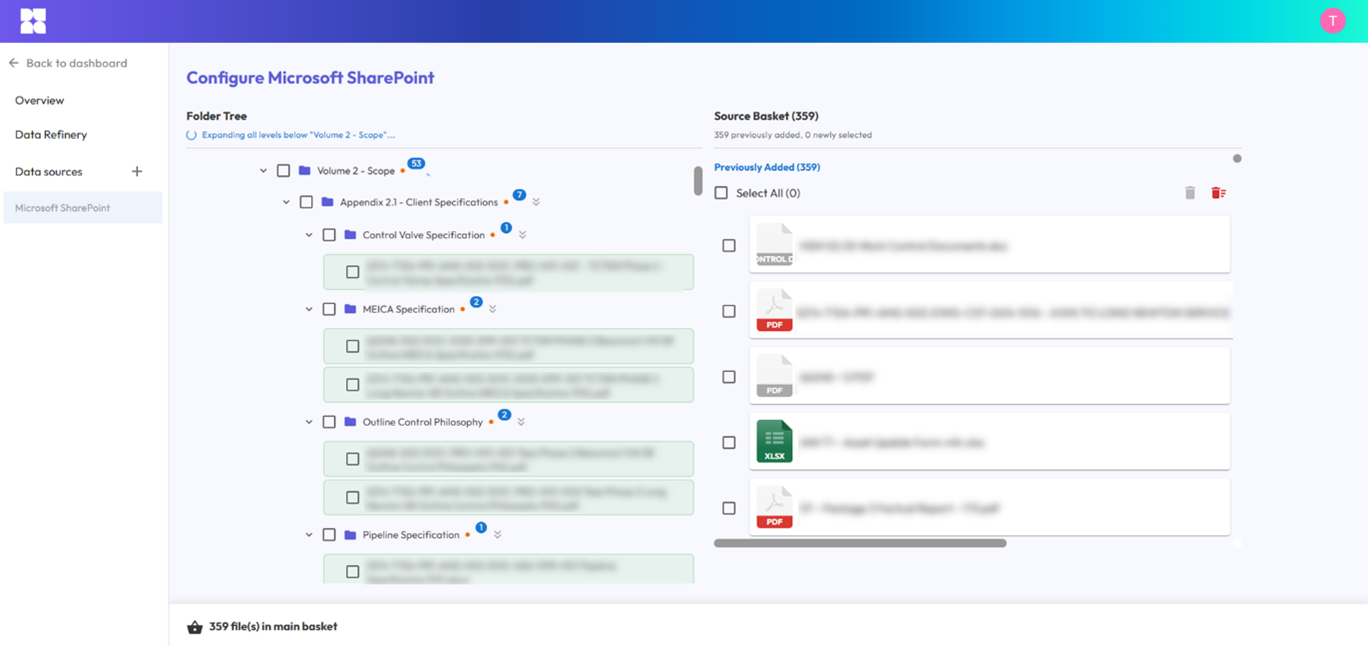Image resolution: width=1368 pixels, height=646 pixels.
Task: Open the user profile avatar T
Action: (x=1332, y=21)
